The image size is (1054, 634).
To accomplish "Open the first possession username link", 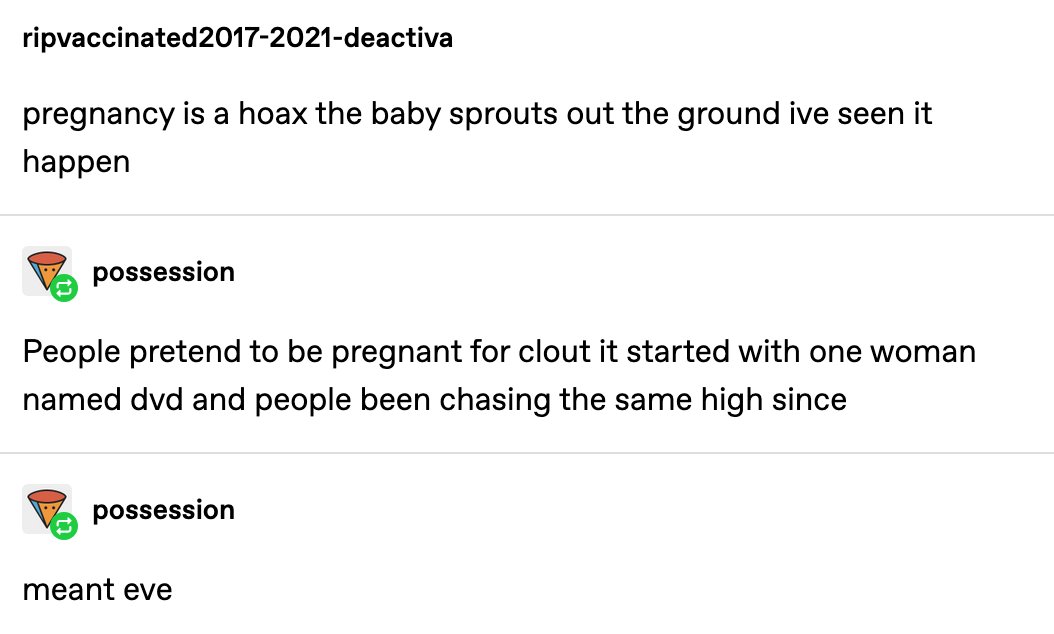I will [163, 272].
